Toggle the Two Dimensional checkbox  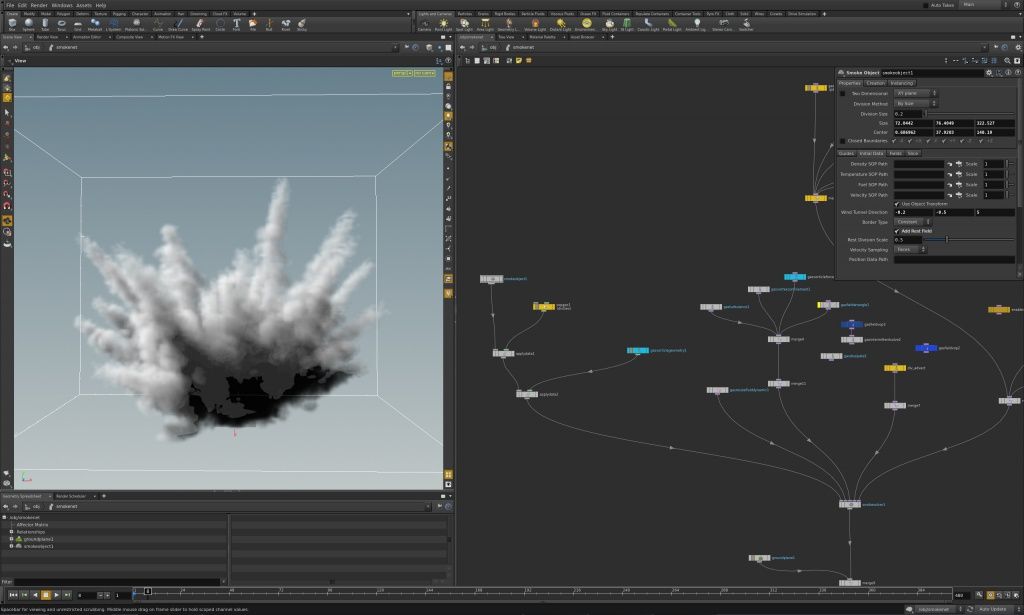click(x=842, y=93)
